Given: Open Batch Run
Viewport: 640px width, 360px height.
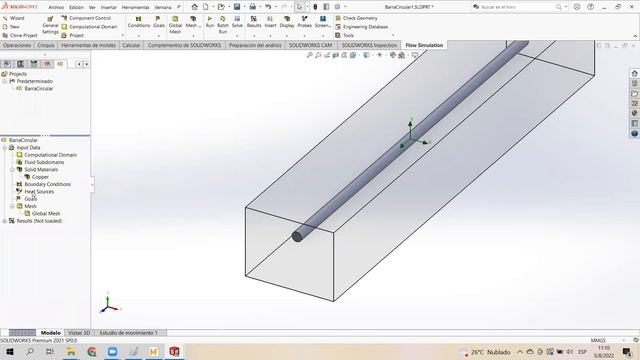Looking at the screenshot, I should 223,25.
